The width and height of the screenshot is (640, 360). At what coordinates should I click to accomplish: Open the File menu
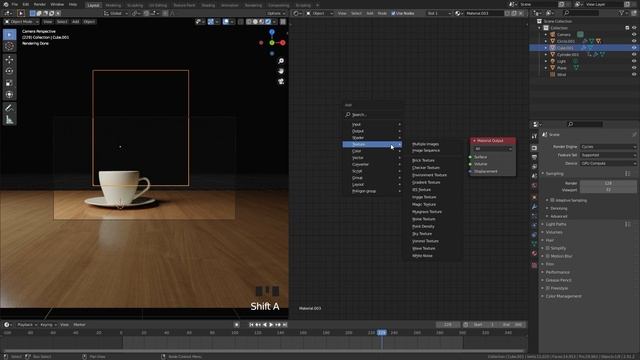pos(15,4)
